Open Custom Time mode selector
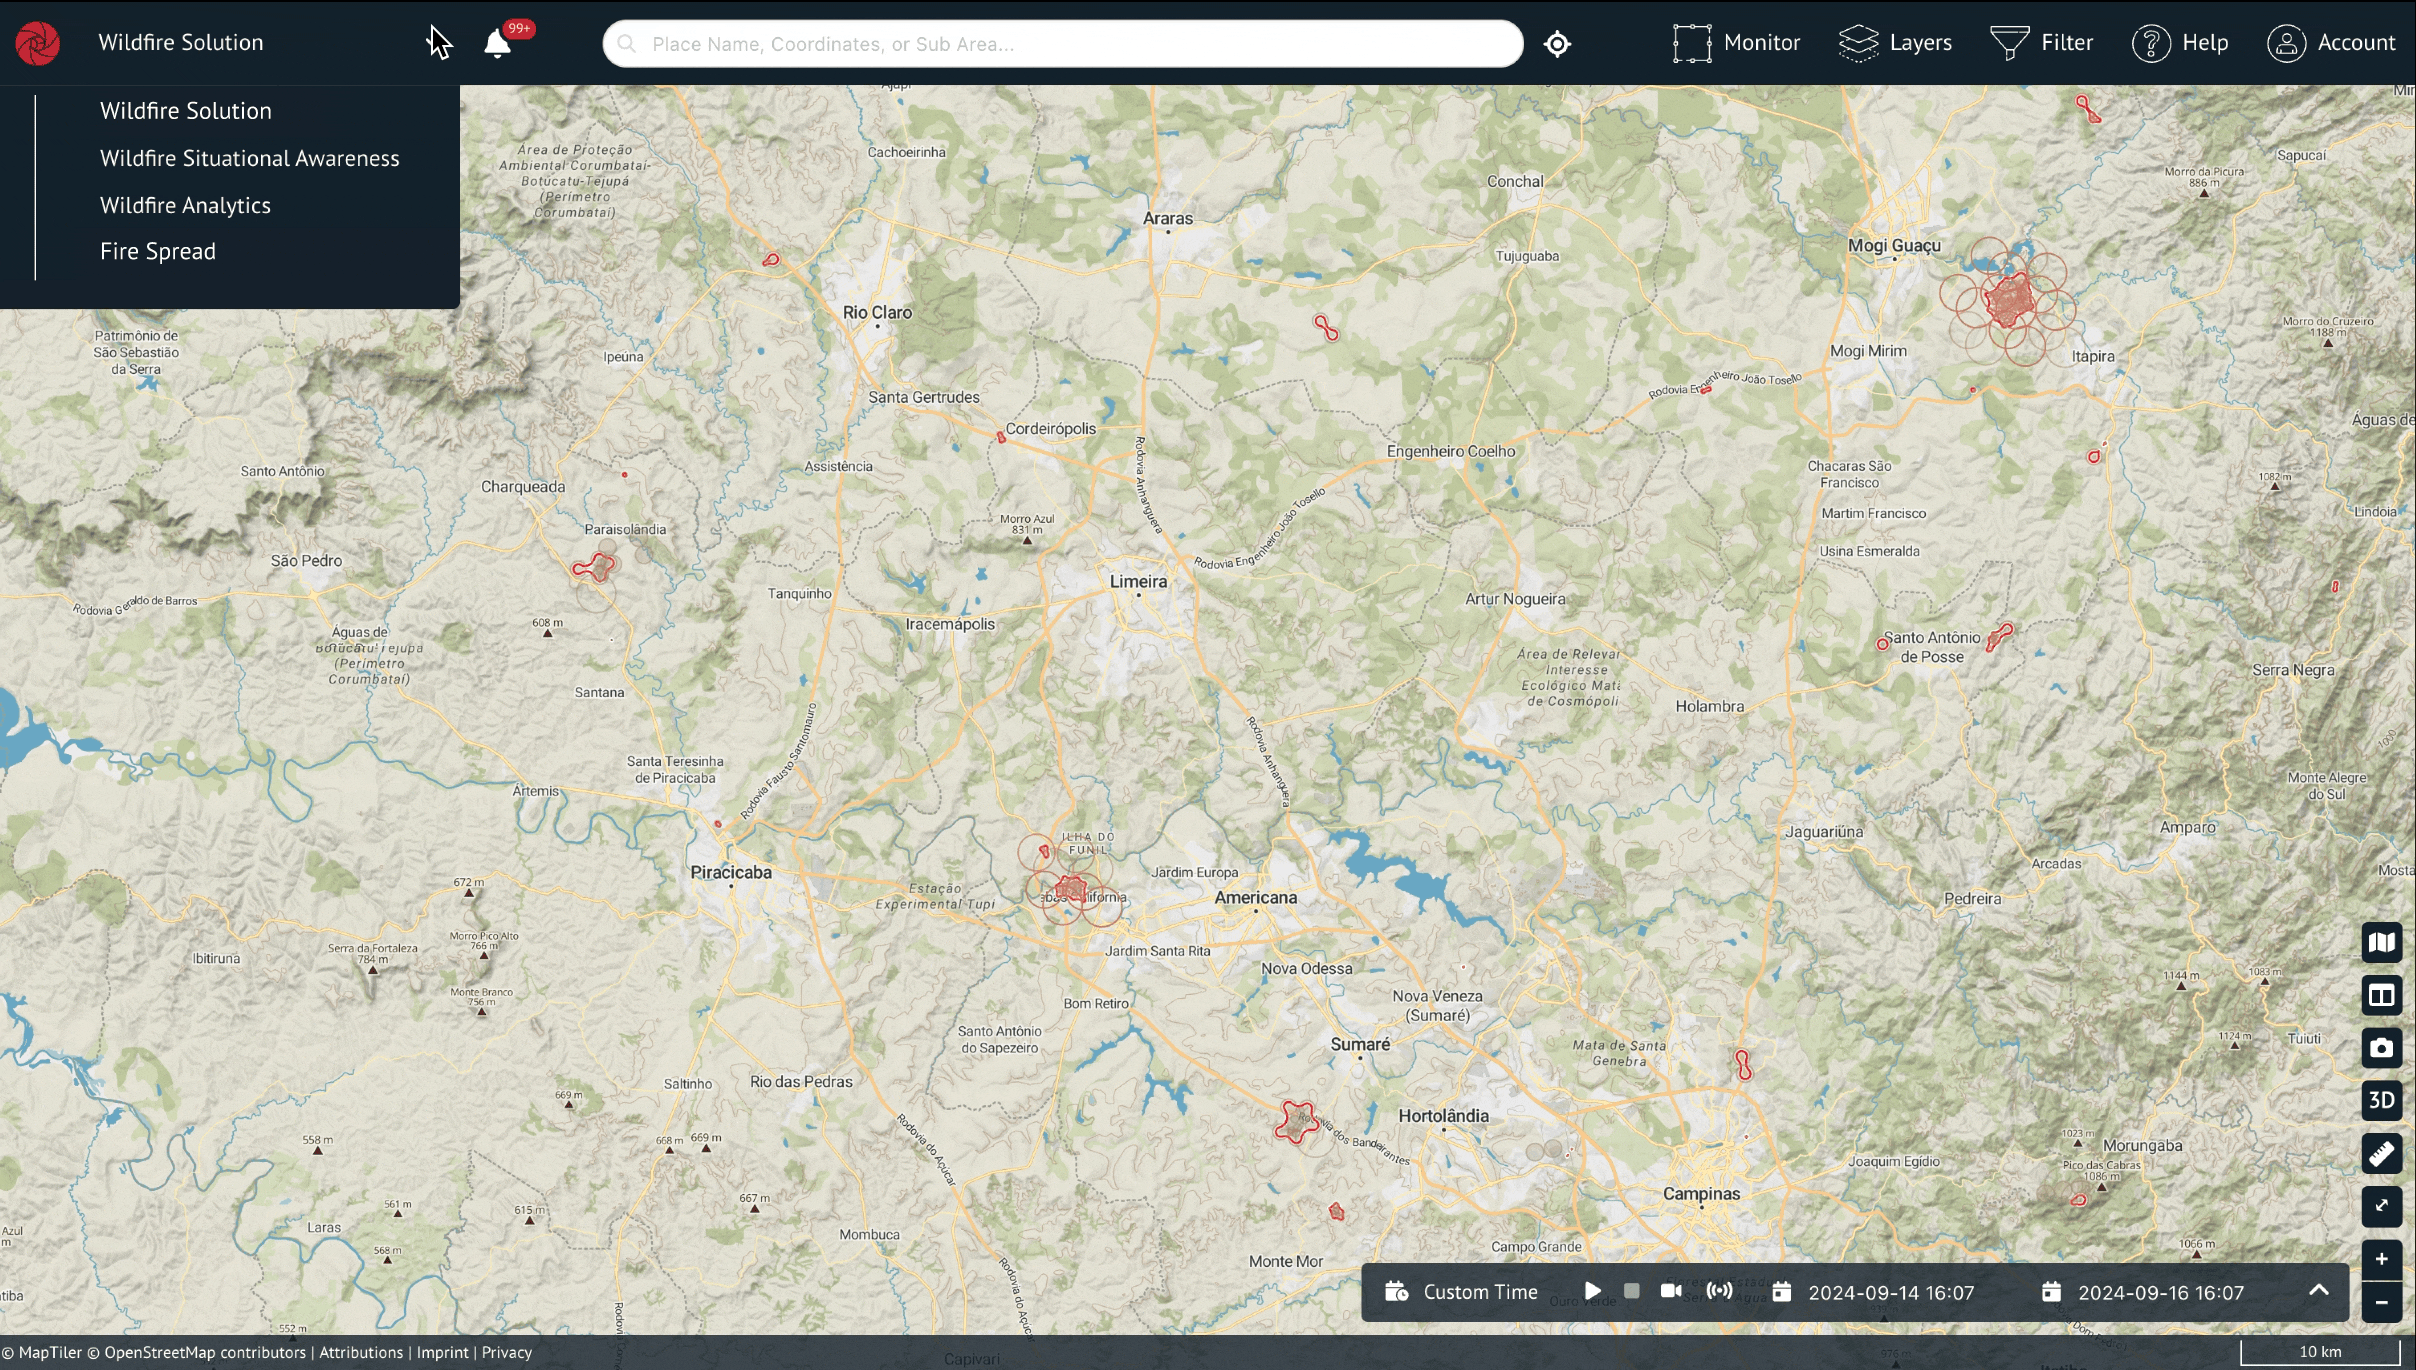 (x=1481, y=1292)
